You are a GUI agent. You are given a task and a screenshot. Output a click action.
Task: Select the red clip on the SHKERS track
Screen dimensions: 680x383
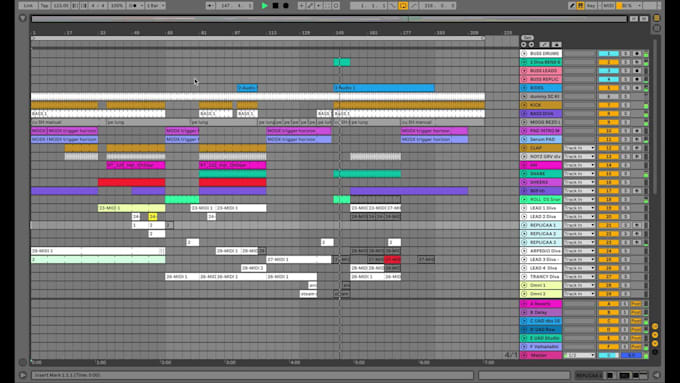[131, 182]
